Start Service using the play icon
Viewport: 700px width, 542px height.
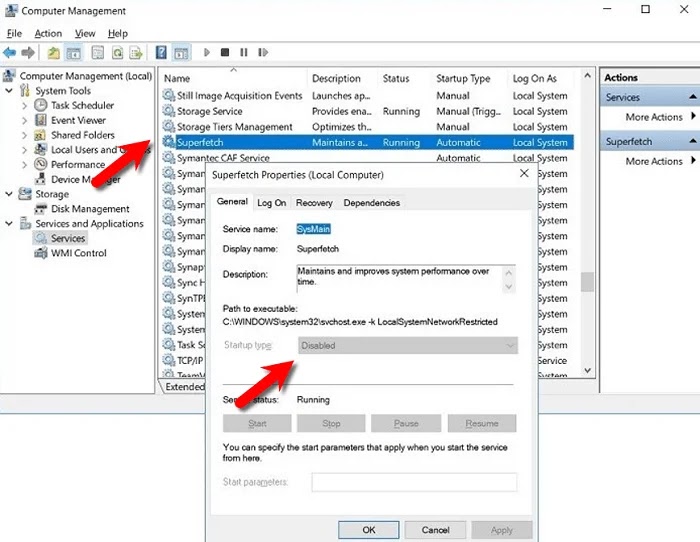[206, 53]
